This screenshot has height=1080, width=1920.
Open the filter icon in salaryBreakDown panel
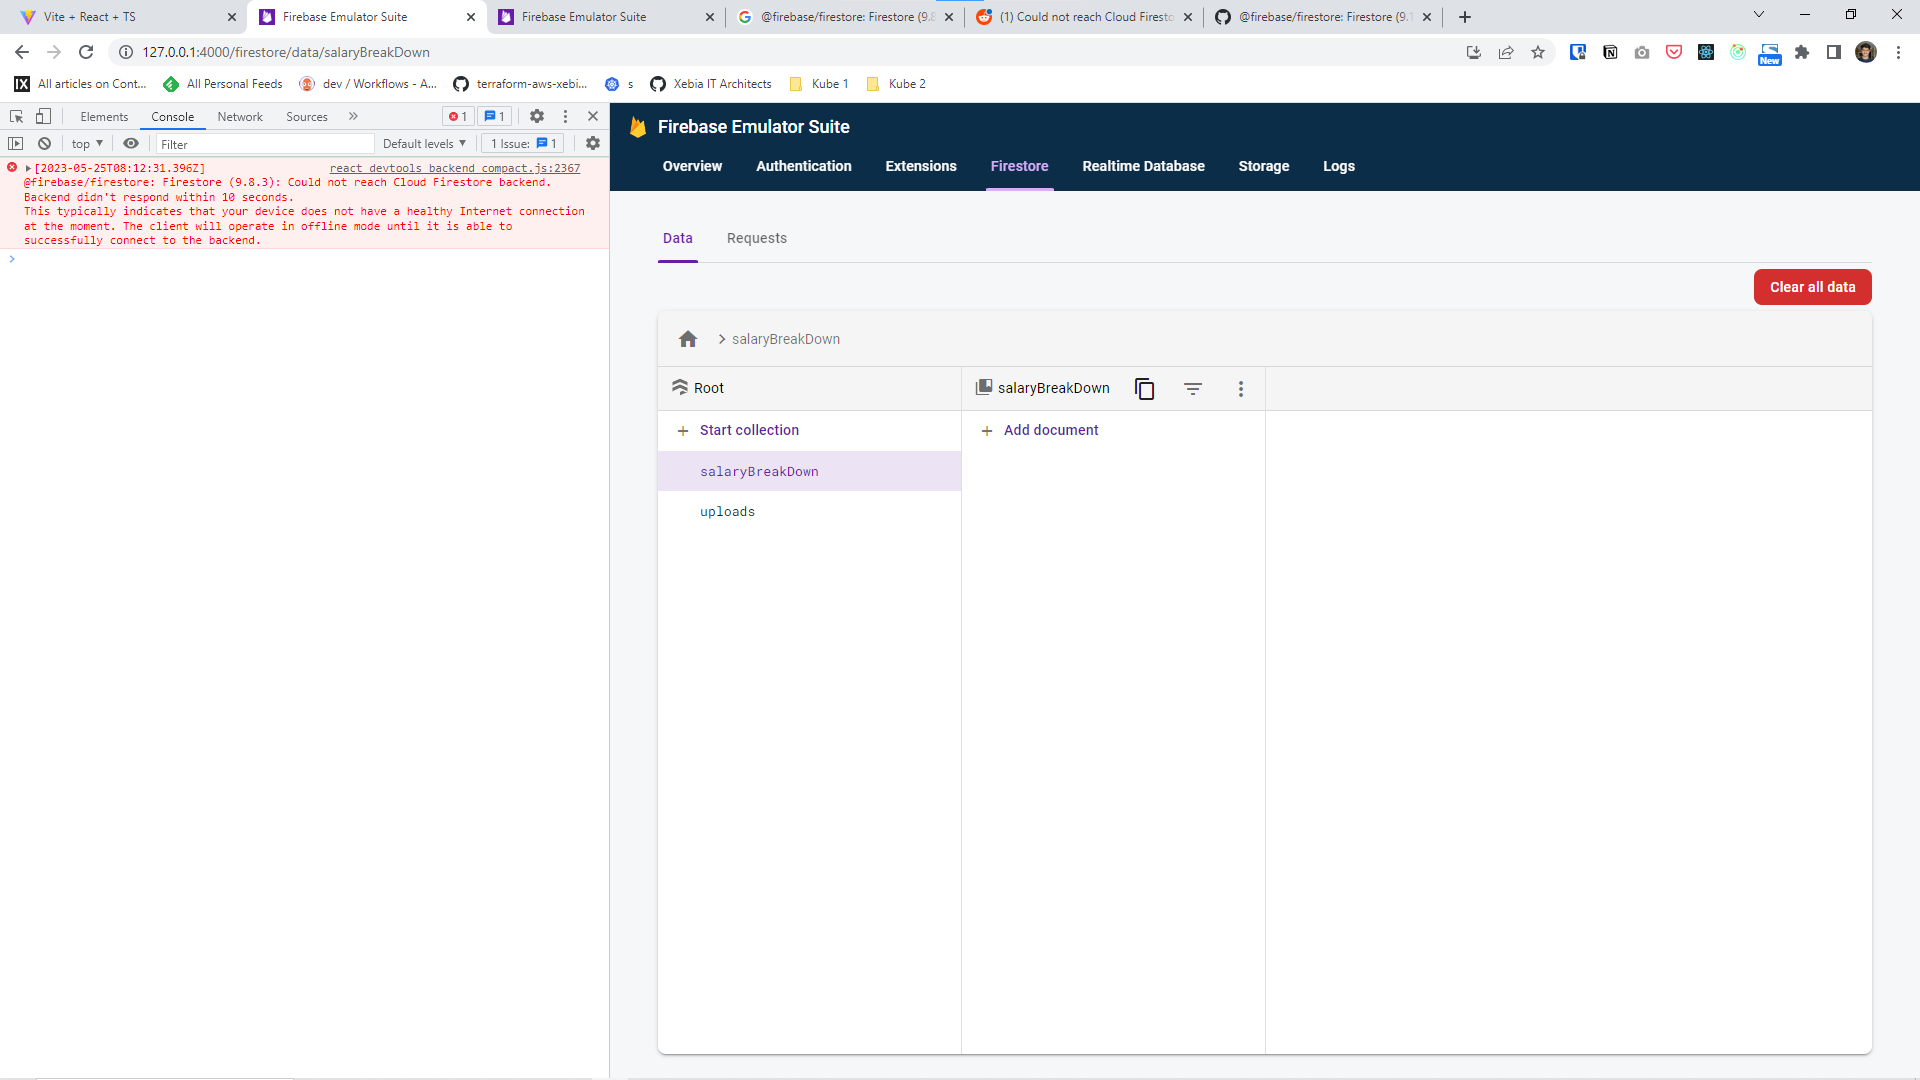click(1193, 388)
